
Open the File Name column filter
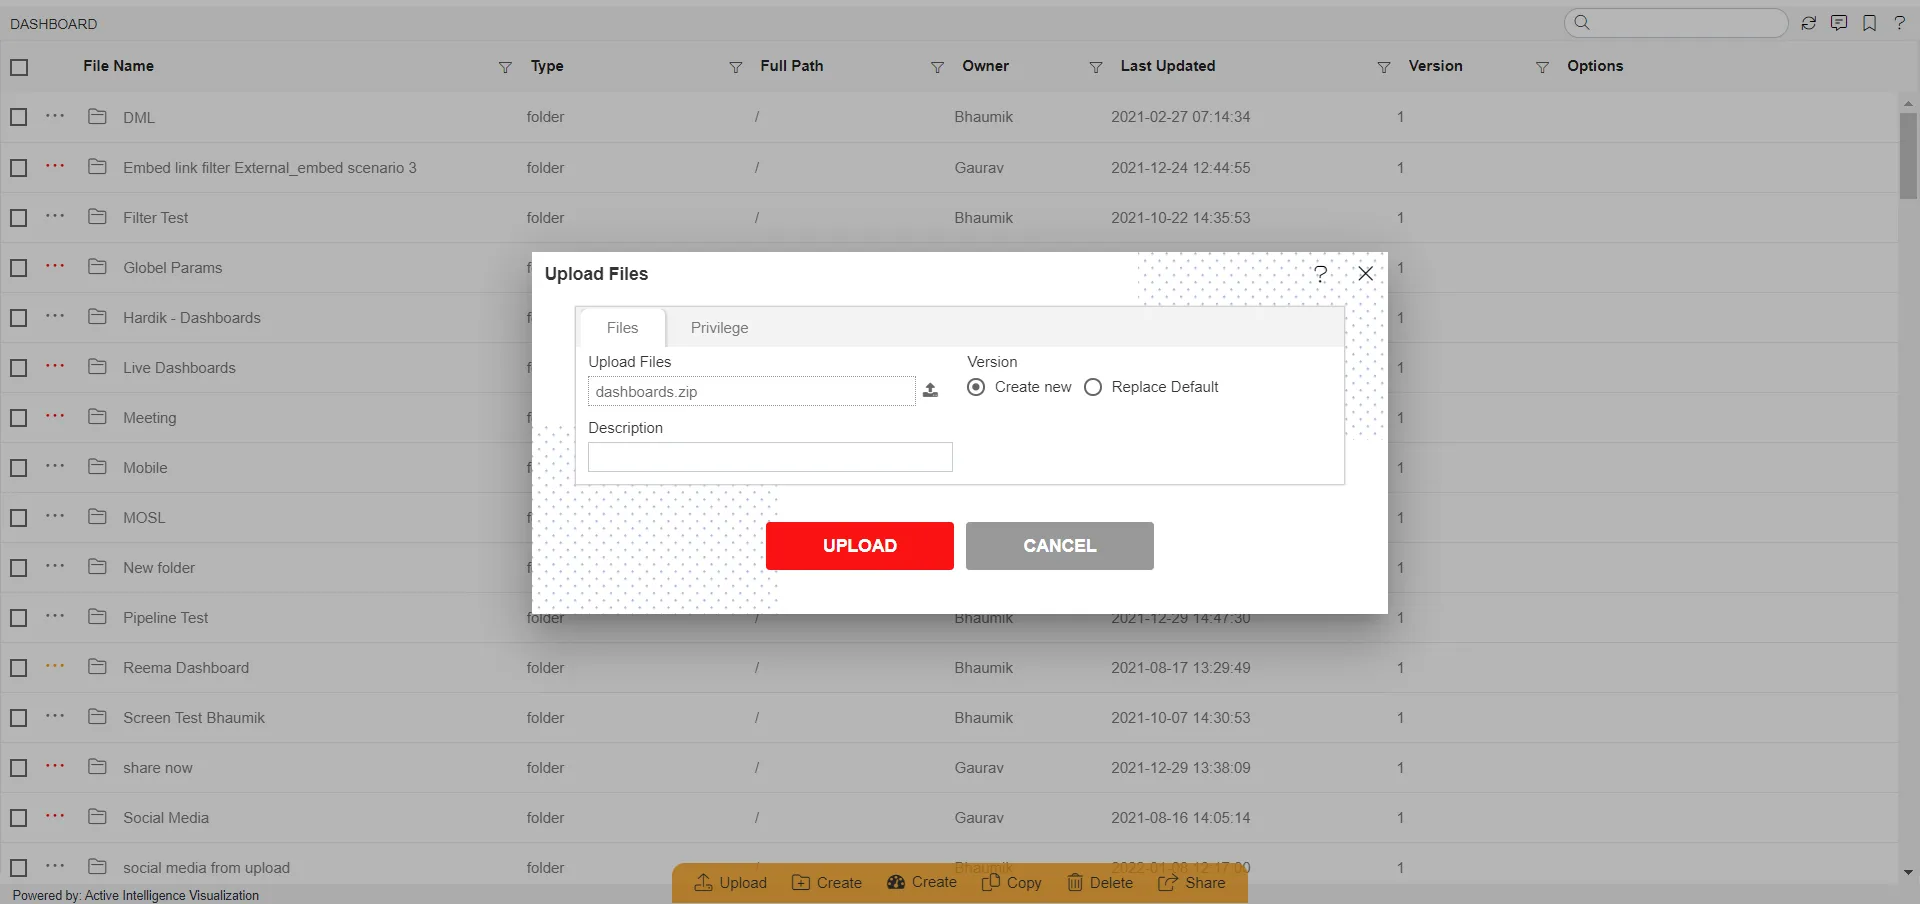pyautogui.click(x=505, y=67)
